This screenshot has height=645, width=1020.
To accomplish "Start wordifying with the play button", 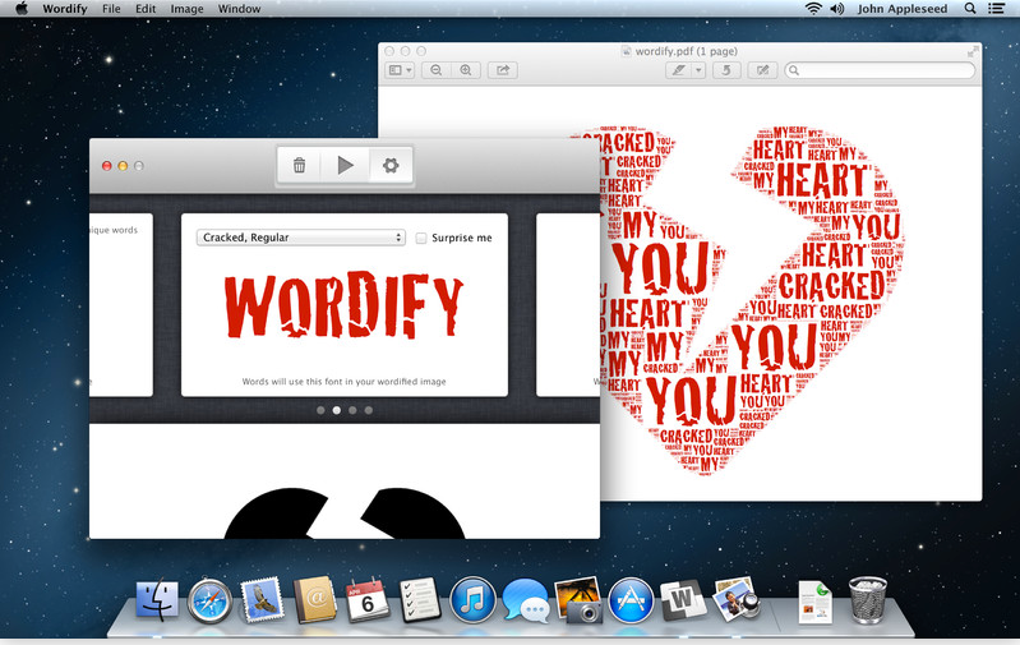I will pos(345,165).
